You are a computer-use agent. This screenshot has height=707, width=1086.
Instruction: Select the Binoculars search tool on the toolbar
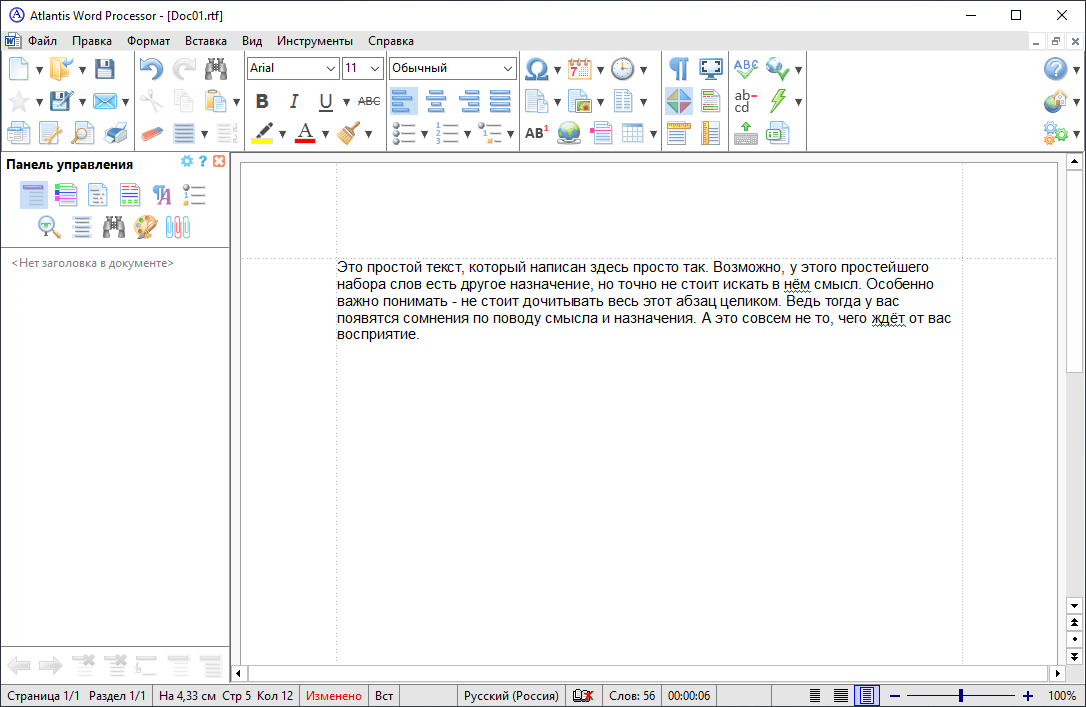pyautogui.click(x=216, y=68)
